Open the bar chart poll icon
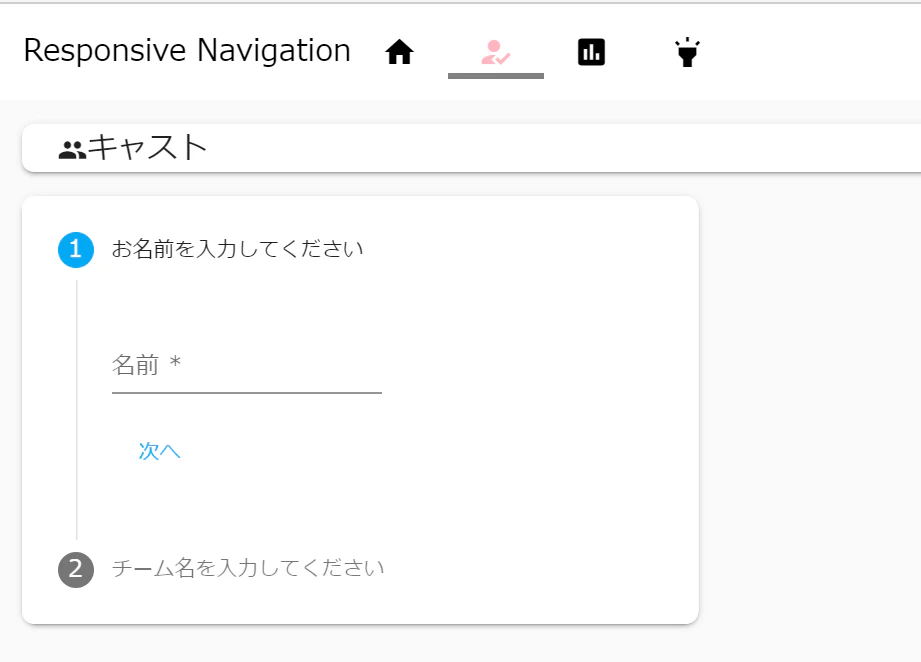Viewport: 921px width, 662px height. 591,51
